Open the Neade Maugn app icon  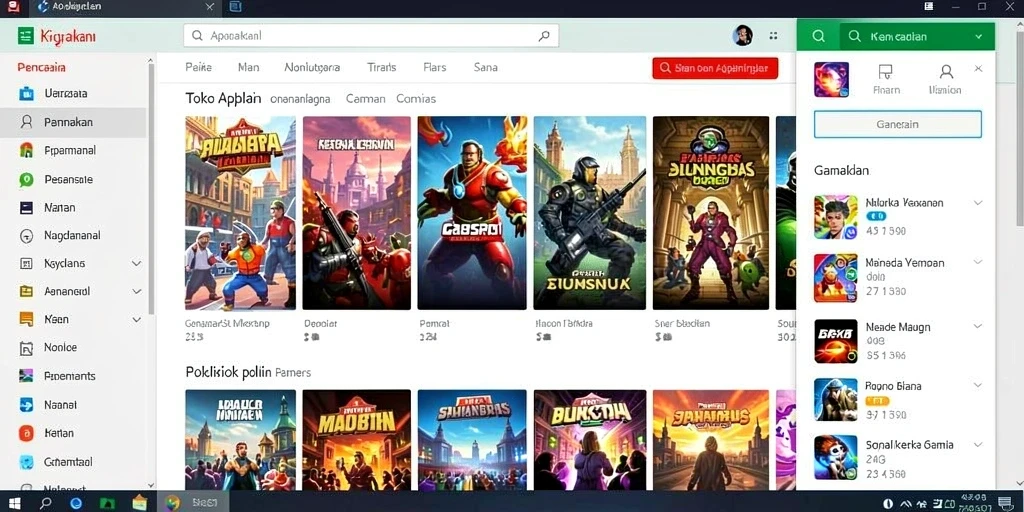pyautogui.click(x=835, y=341)
